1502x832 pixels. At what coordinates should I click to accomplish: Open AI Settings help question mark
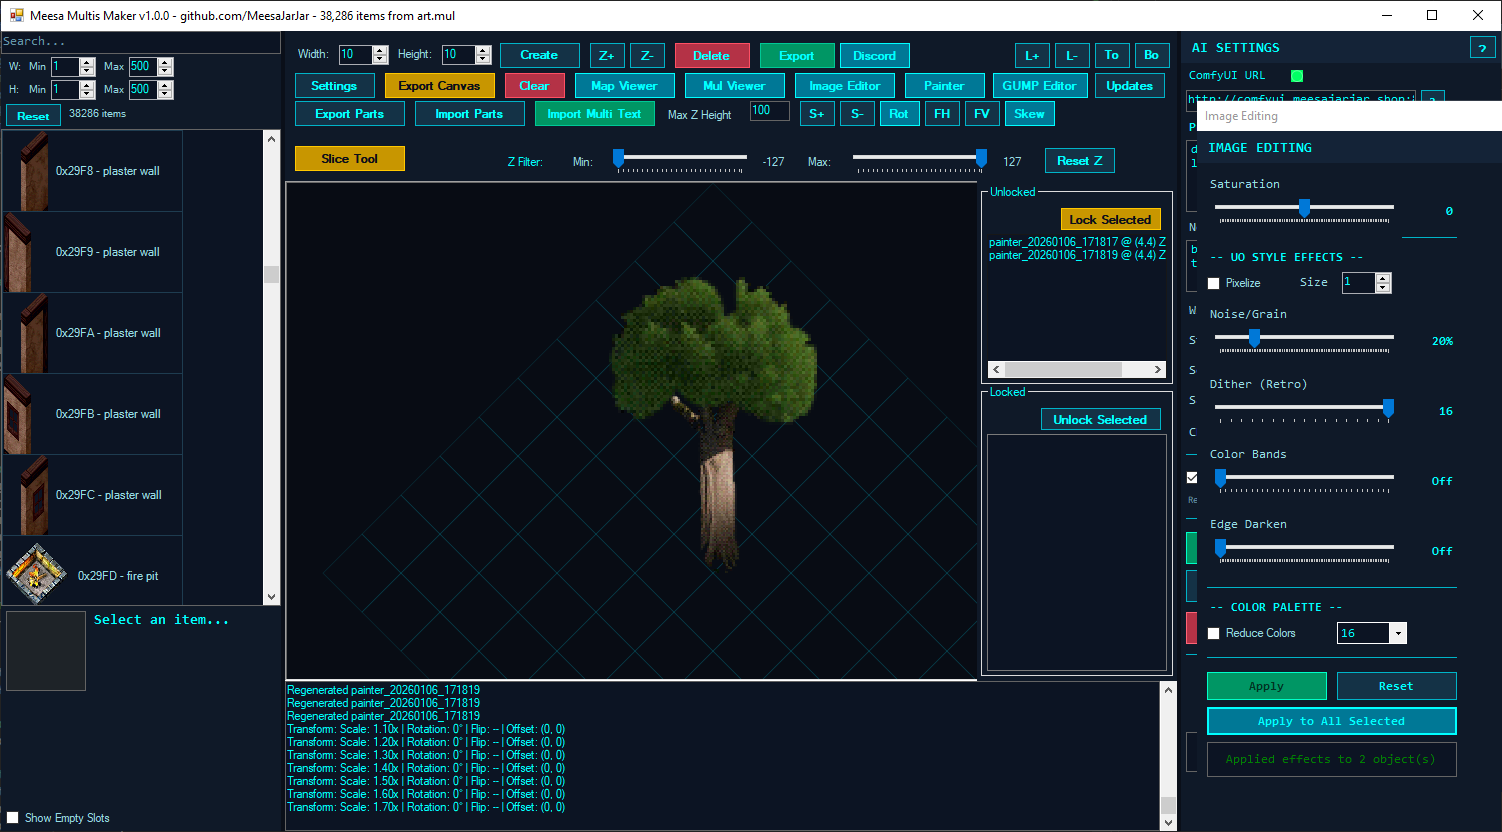coord(1481,48)
